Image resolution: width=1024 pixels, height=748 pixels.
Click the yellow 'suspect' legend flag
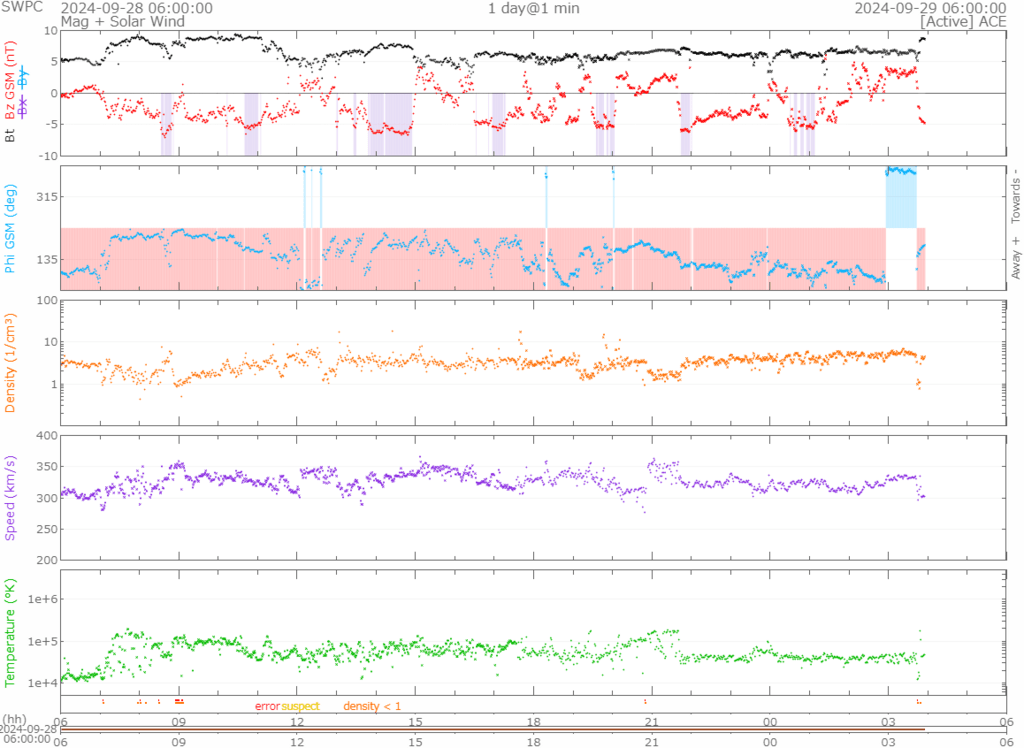(300, 707)
